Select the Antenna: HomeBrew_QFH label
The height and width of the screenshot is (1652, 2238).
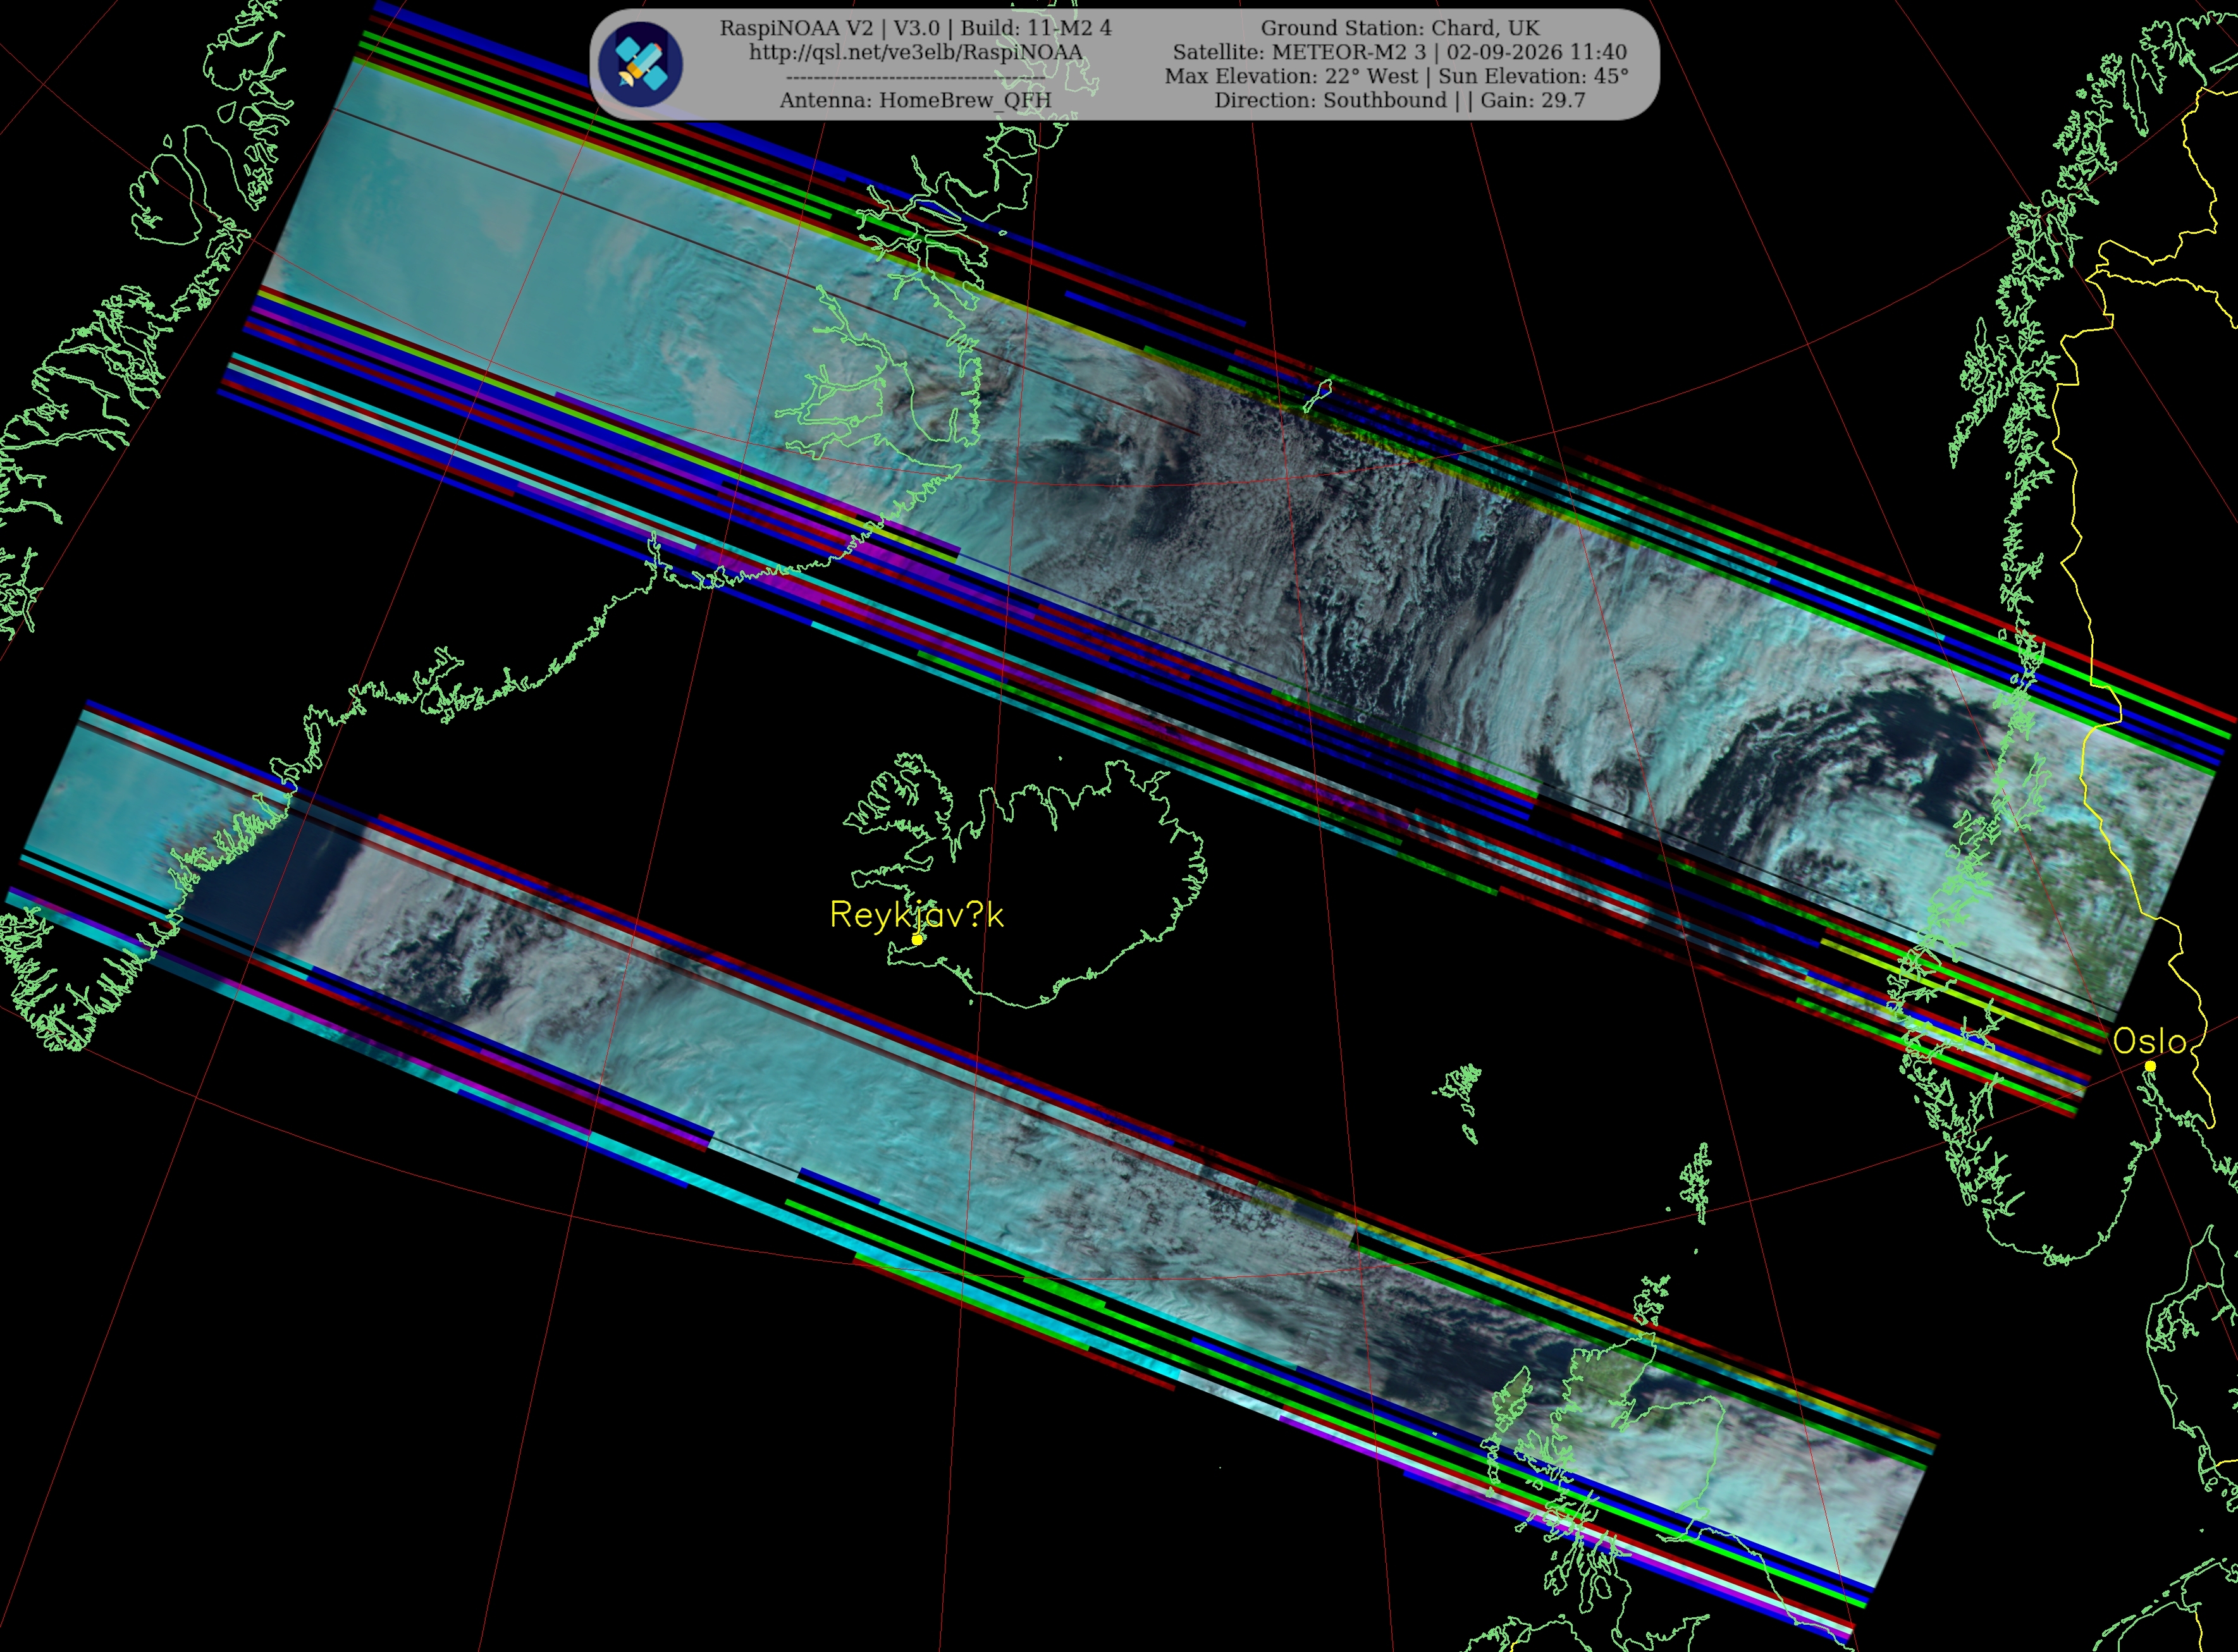tap(915, 100)
